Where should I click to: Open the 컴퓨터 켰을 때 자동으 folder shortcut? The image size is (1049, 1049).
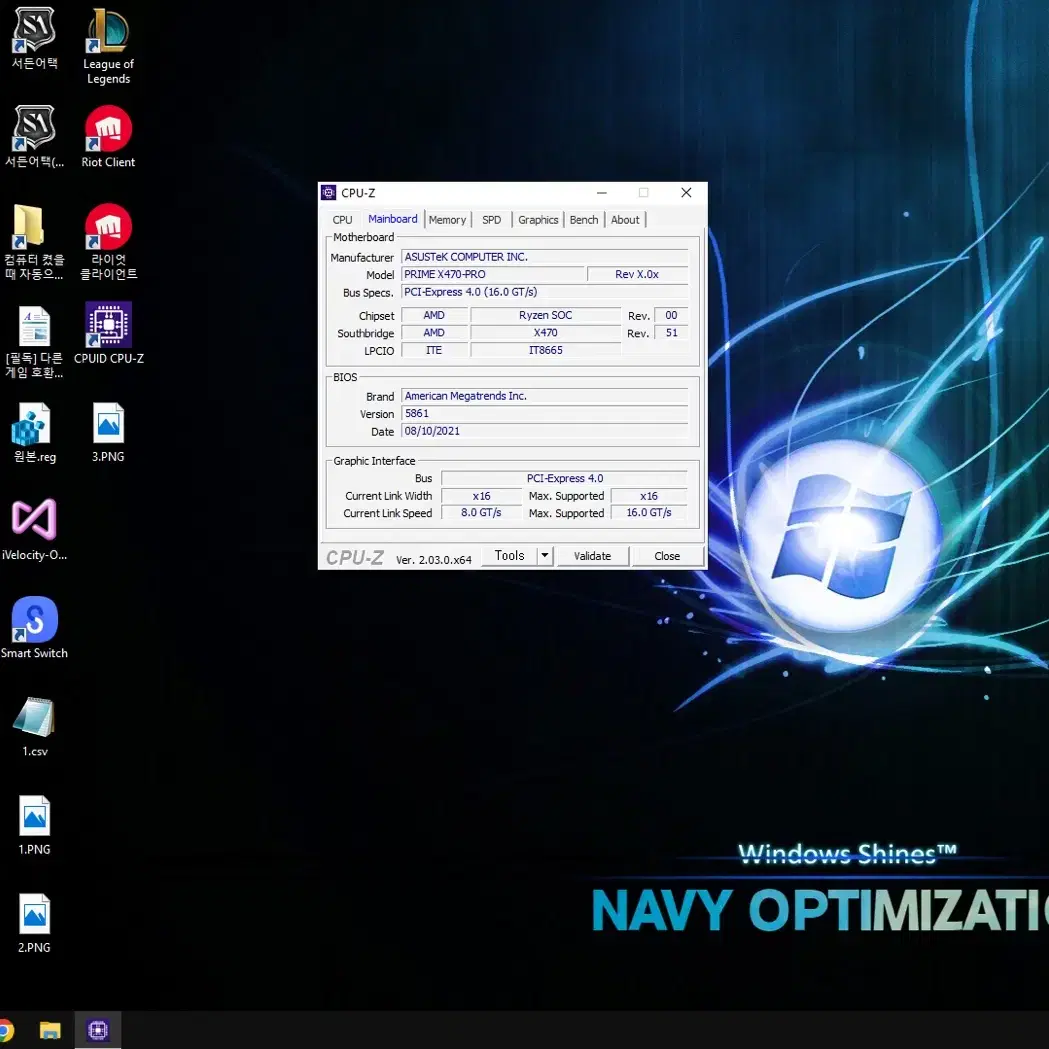coord(34,242)
